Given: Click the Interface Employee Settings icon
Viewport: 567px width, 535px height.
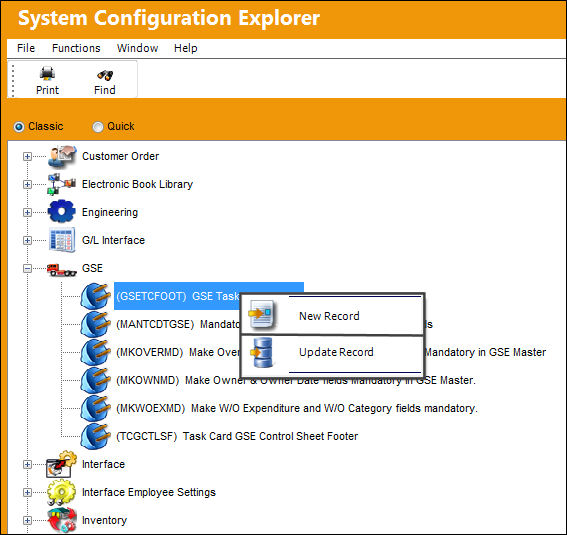Looking at the screenshot, I should (61, 492).
